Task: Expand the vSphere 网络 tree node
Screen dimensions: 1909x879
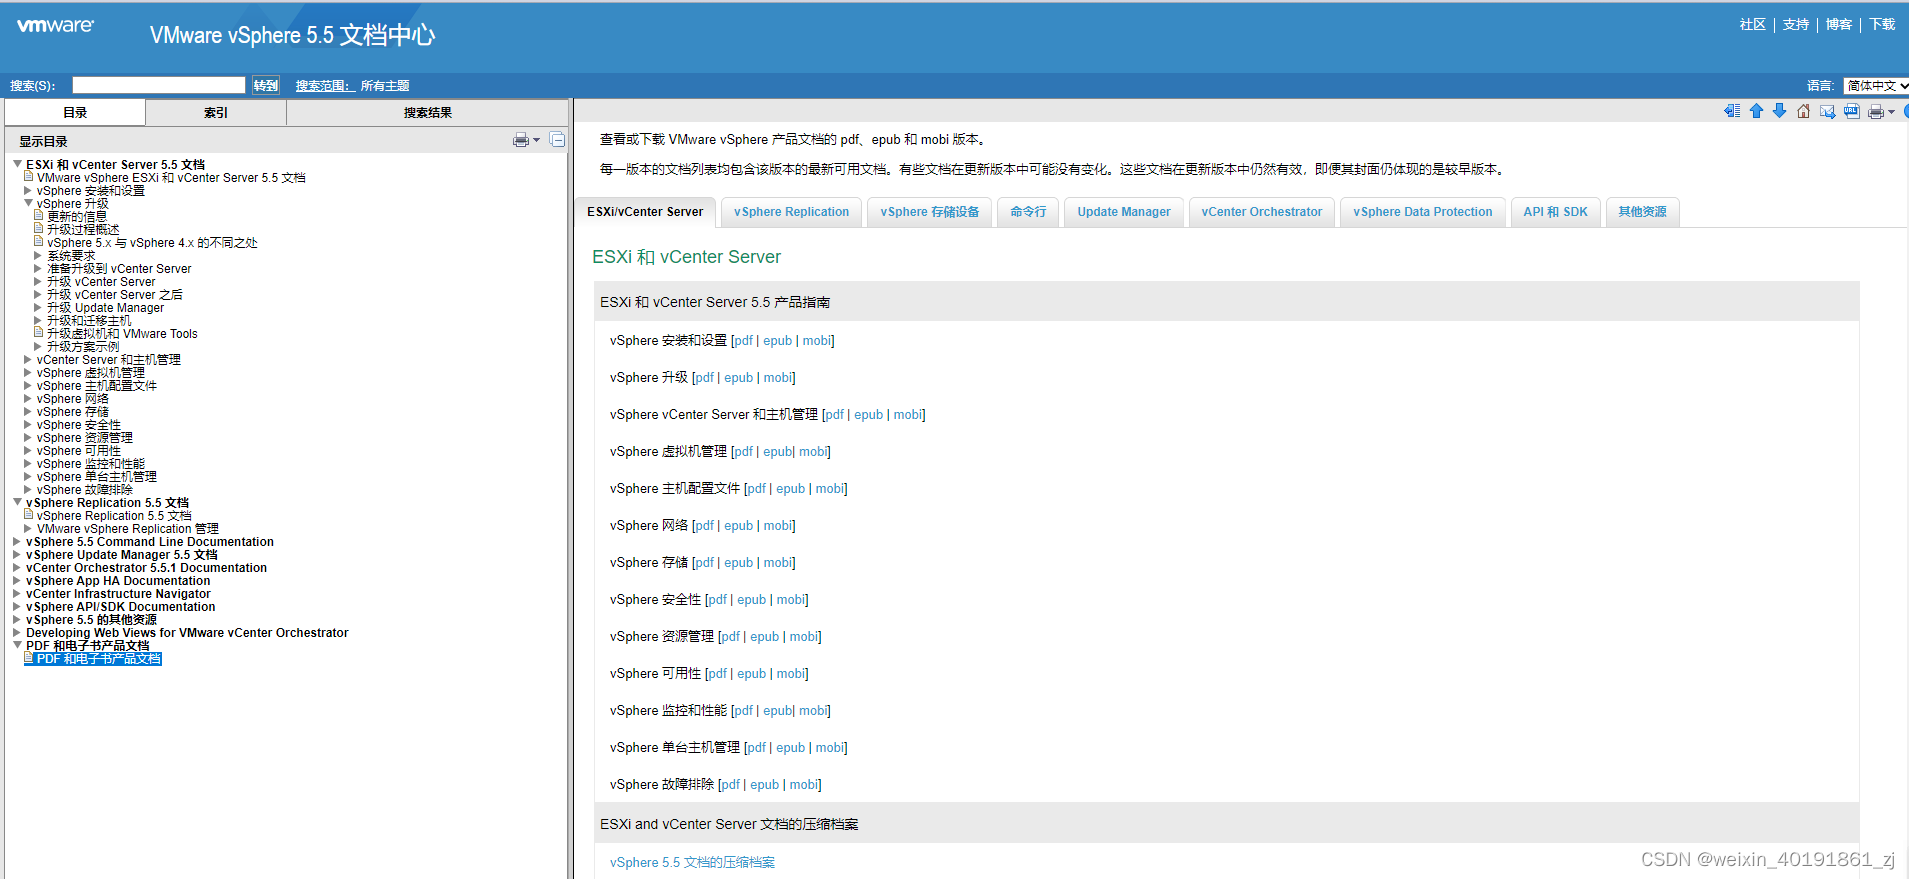Action: coord(28,398)
